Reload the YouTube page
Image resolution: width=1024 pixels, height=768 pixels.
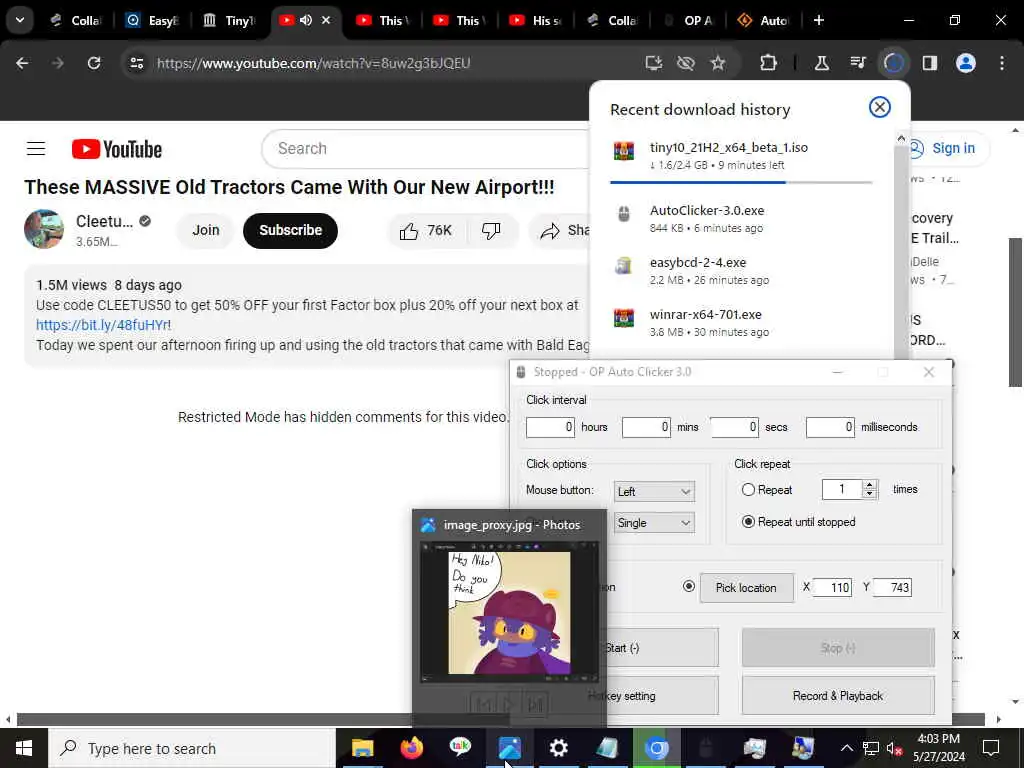coord(94,63)
